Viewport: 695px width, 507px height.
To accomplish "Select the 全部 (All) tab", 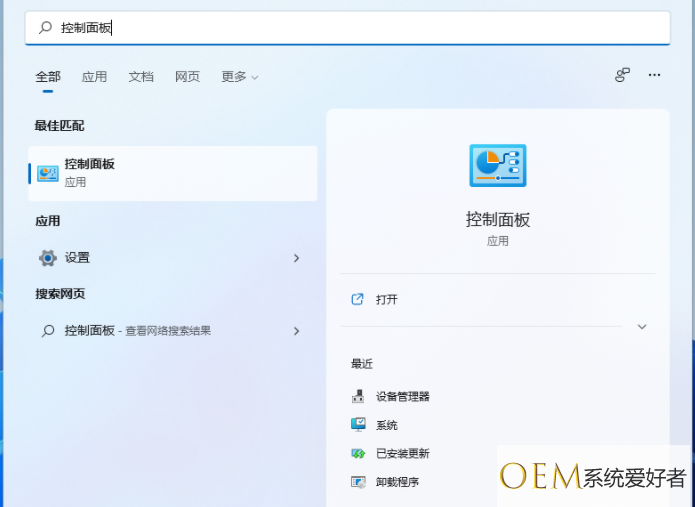I will tap(48, 77).
